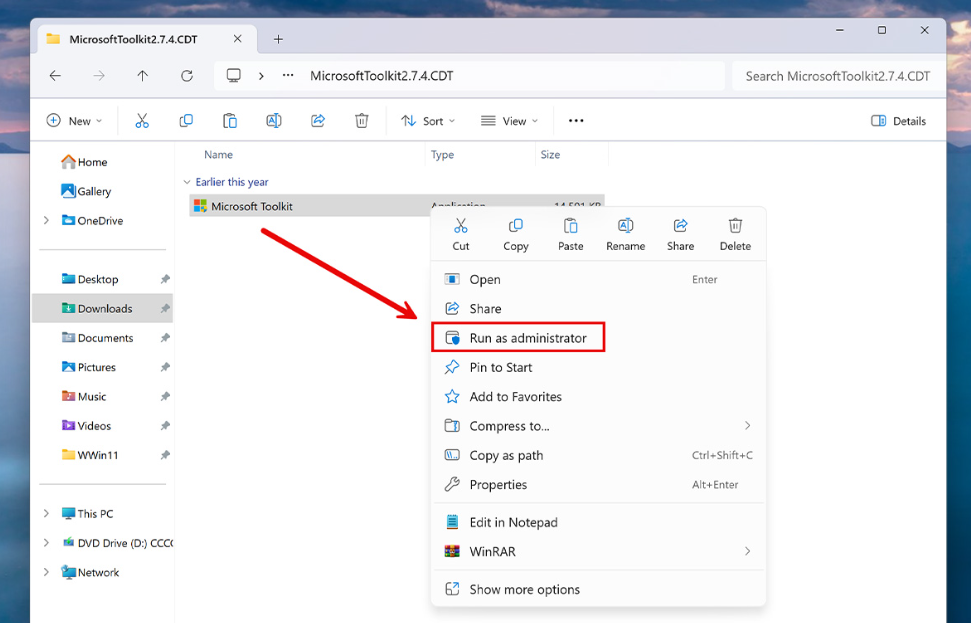
Task: Click the Copy icon in context menu
Action: pyautogui.click(x=516, y=227)
